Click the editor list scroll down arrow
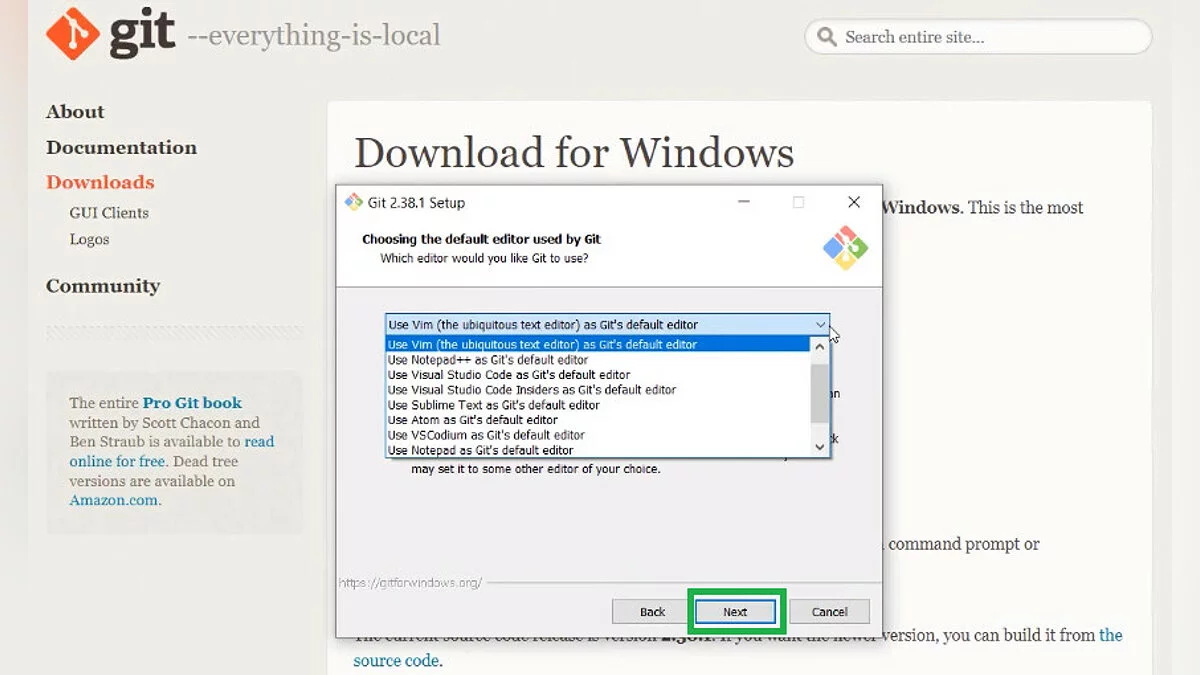Screen dimensions: 1200x675 [820, 447]
